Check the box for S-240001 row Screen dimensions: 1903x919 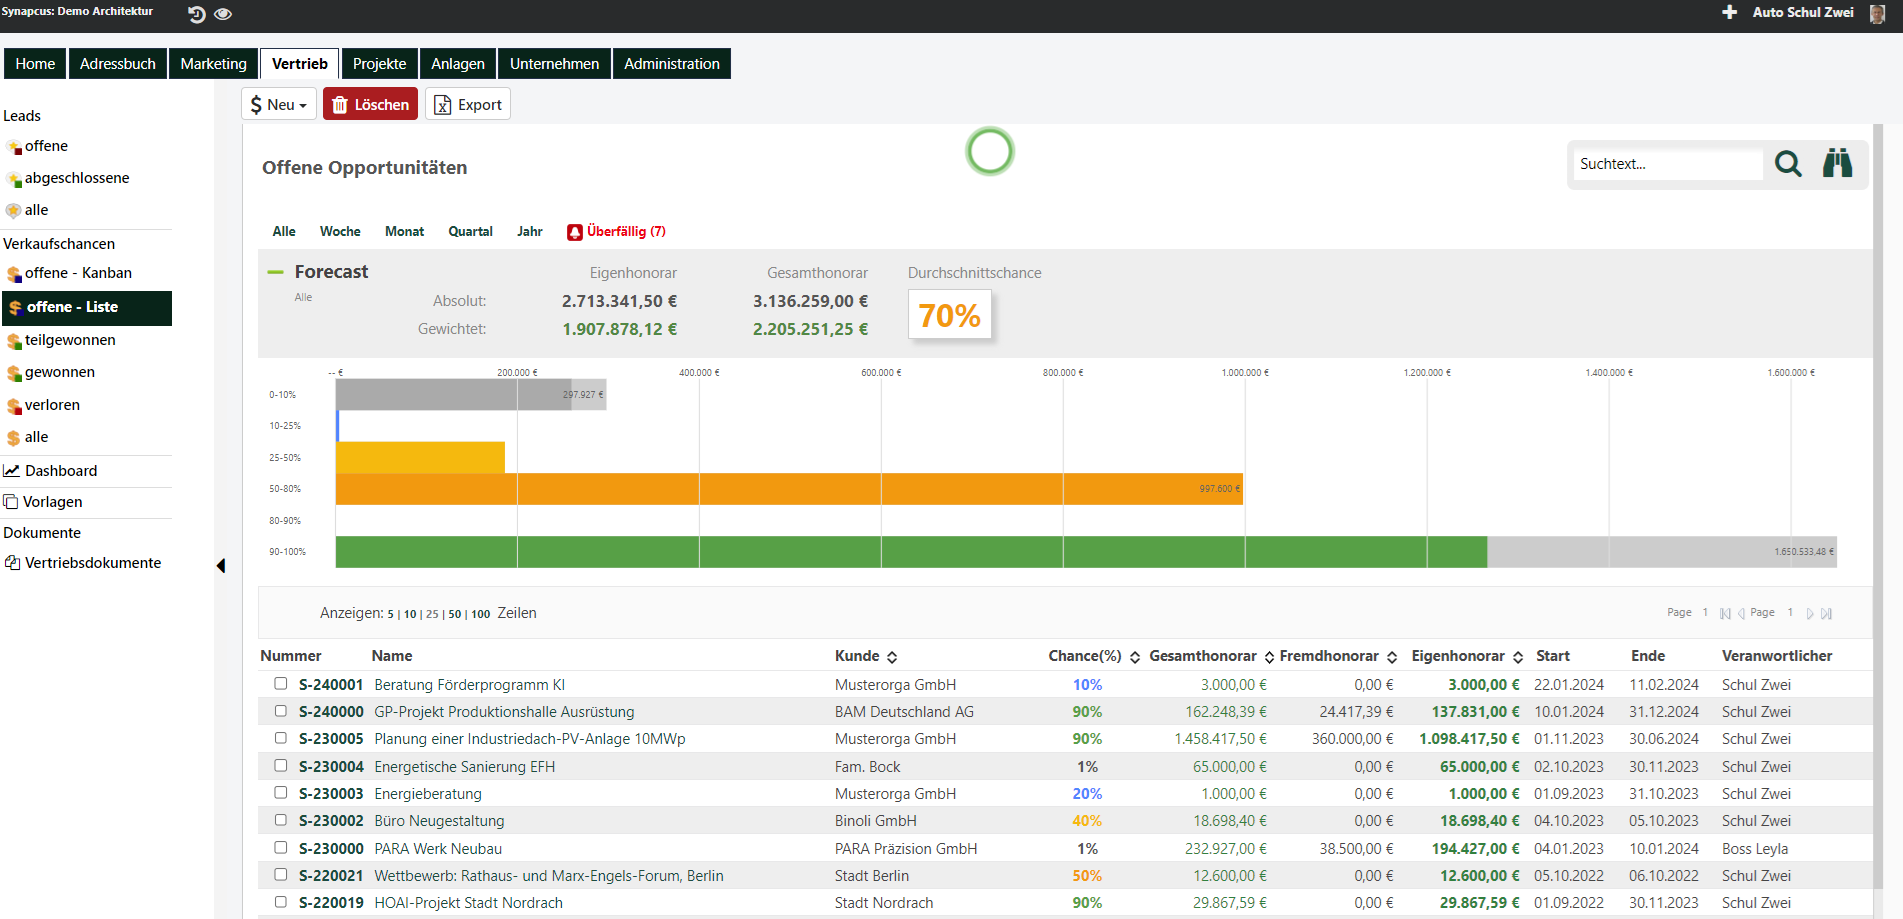coord(281,683)
